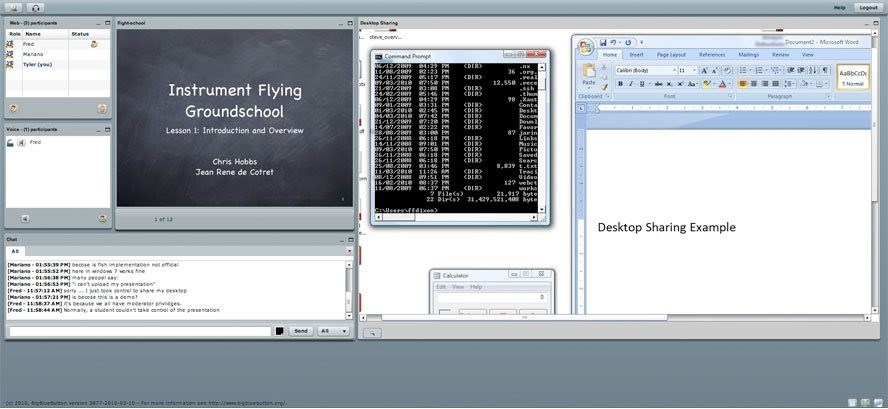
Task: Click the magnifier icon under Desktop Sharing
Action: tap(373, 333)
